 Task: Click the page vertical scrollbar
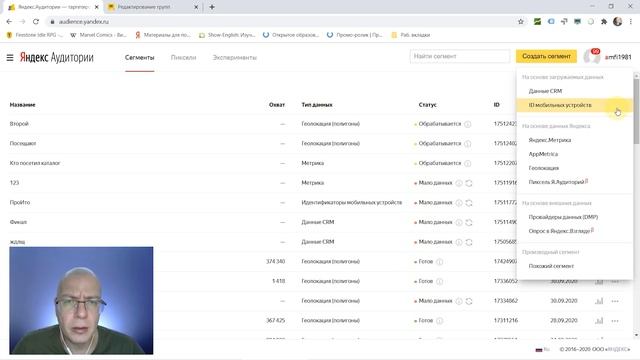click(636, 111)
